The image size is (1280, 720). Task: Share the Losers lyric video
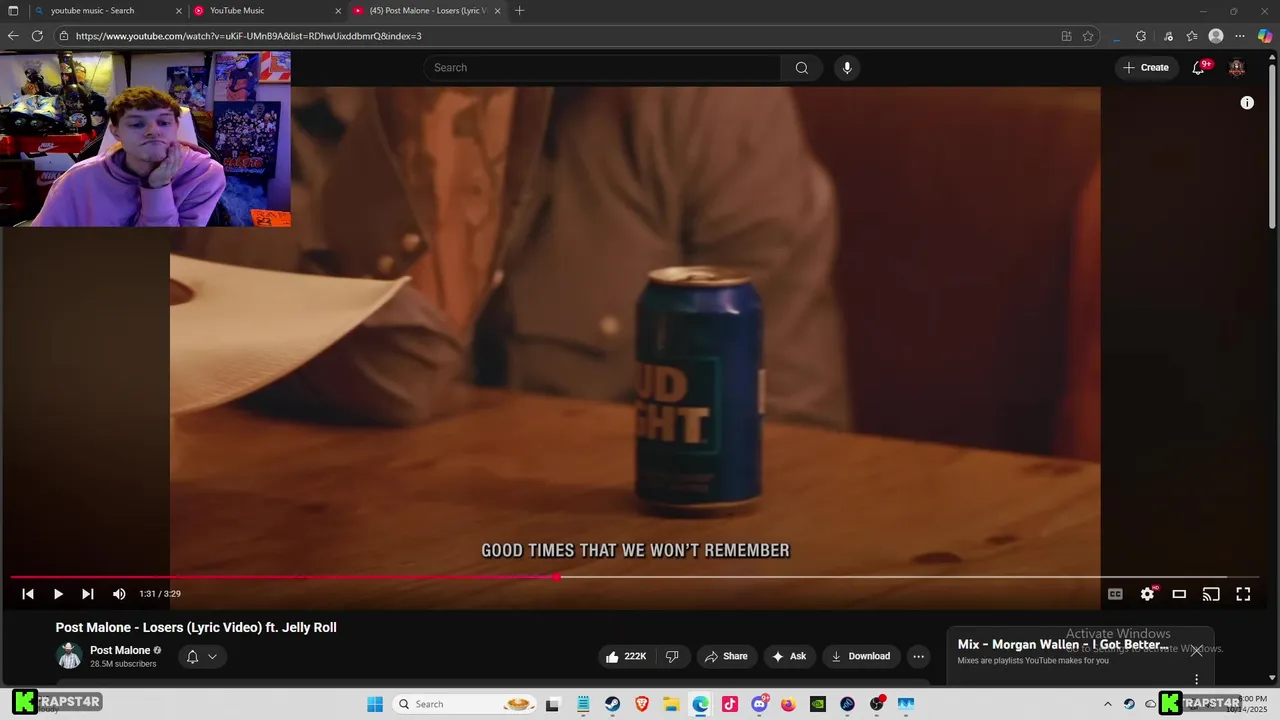click(726, 656)
